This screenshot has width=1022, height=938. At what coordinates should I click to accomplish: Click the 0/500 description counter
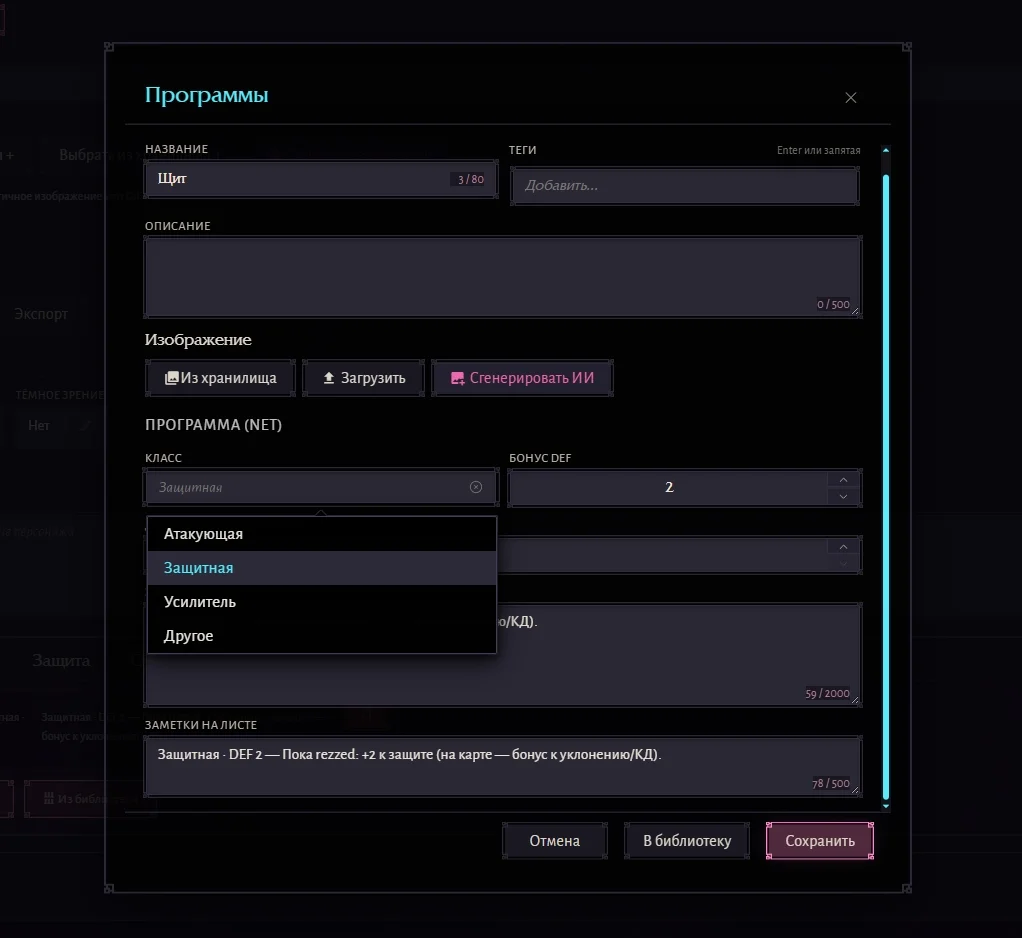(x=833, y=304)
